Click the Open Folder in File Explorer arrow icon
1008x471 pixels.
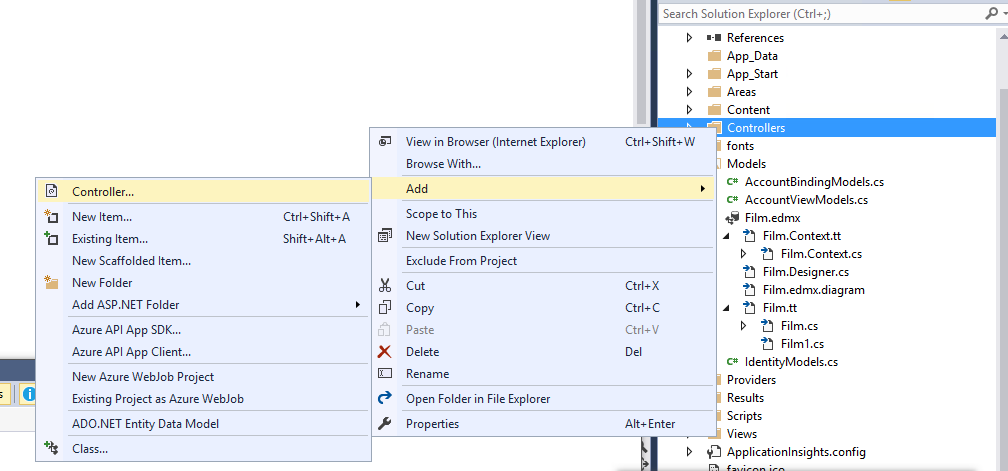[x=384, y=398]
